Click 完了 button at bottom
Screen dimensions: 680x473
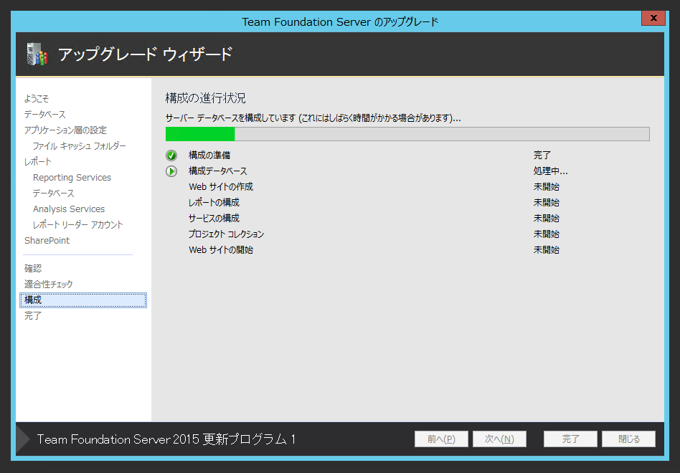coord(570,439)
